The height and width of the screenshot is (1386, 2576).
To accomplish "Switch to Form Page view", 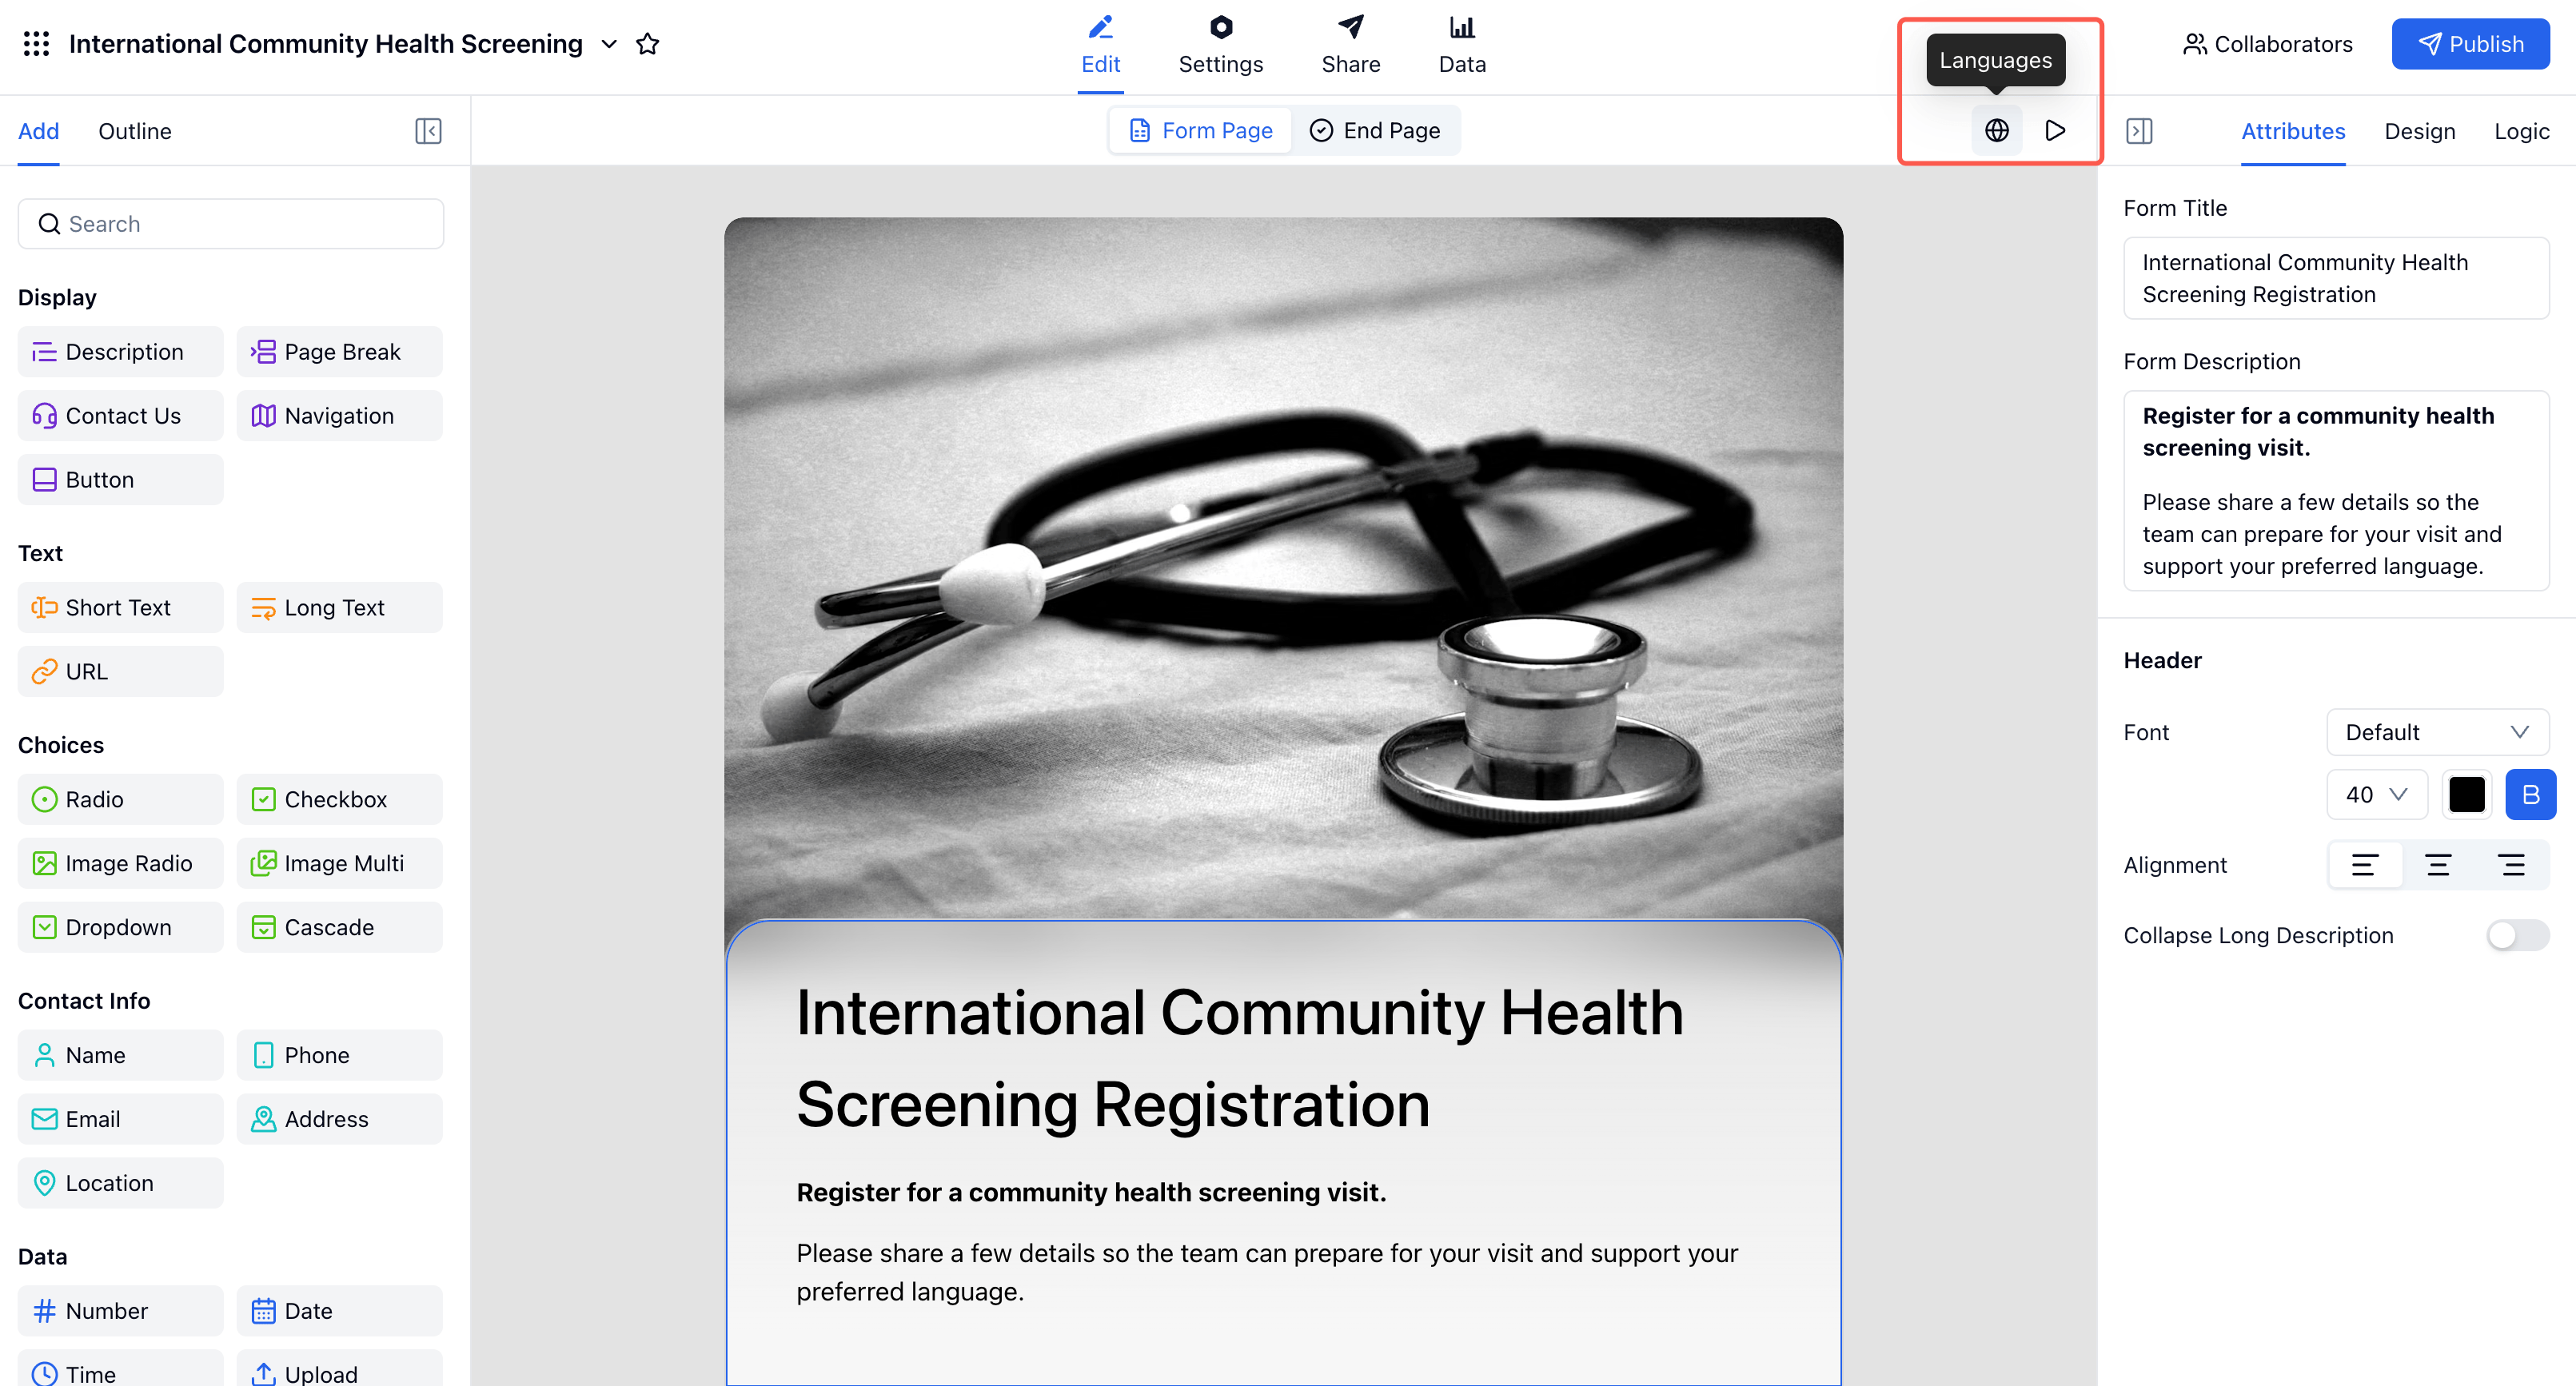I will point(1201,130).
